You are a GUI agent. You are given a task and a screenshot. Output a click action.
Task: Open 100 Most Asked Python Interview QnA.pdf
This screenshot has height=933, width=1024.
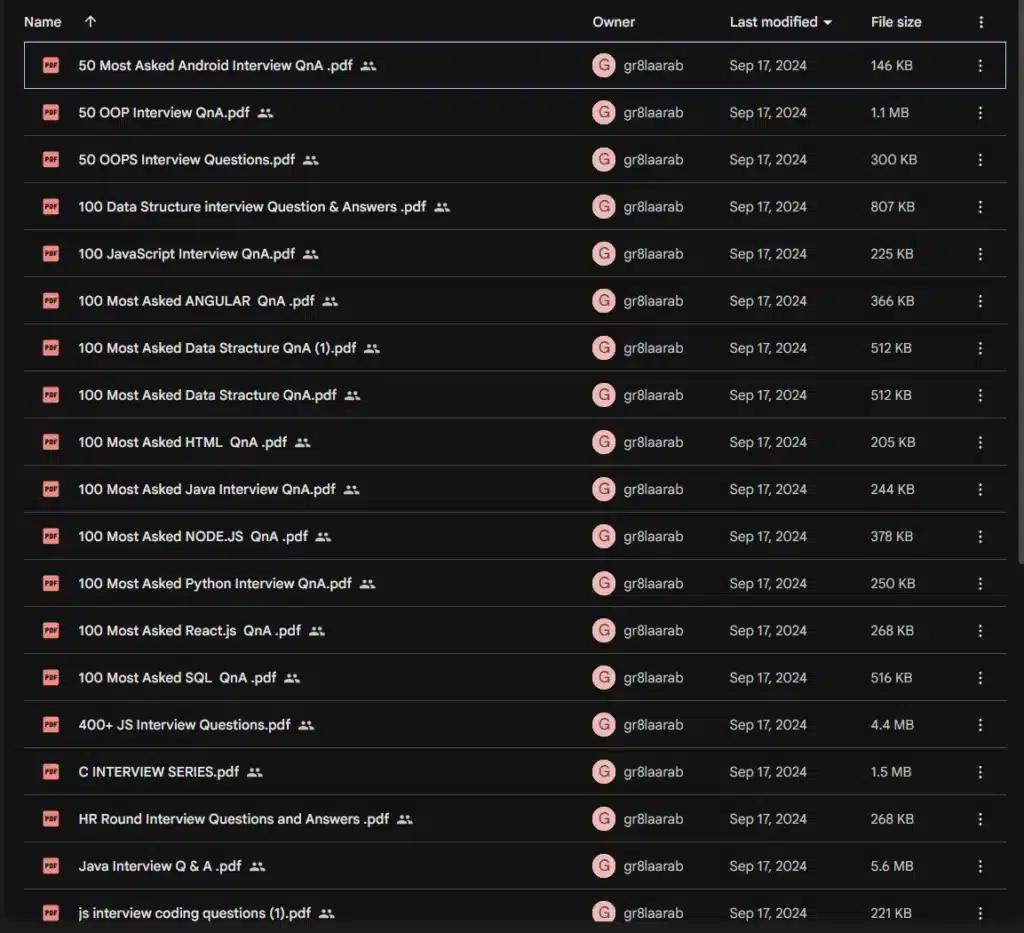point(215,584)
